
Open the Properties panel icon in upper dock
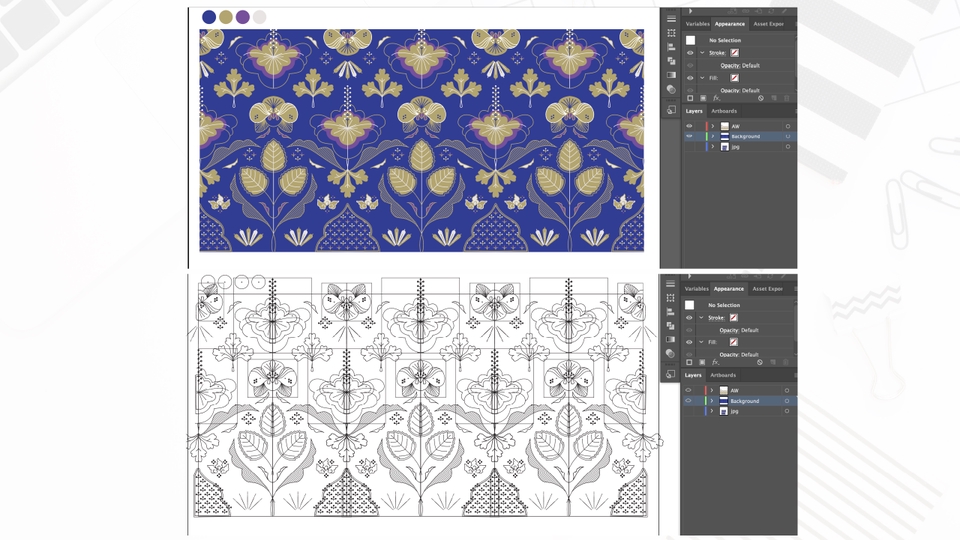pyautogui.click(x=671, y=19)
